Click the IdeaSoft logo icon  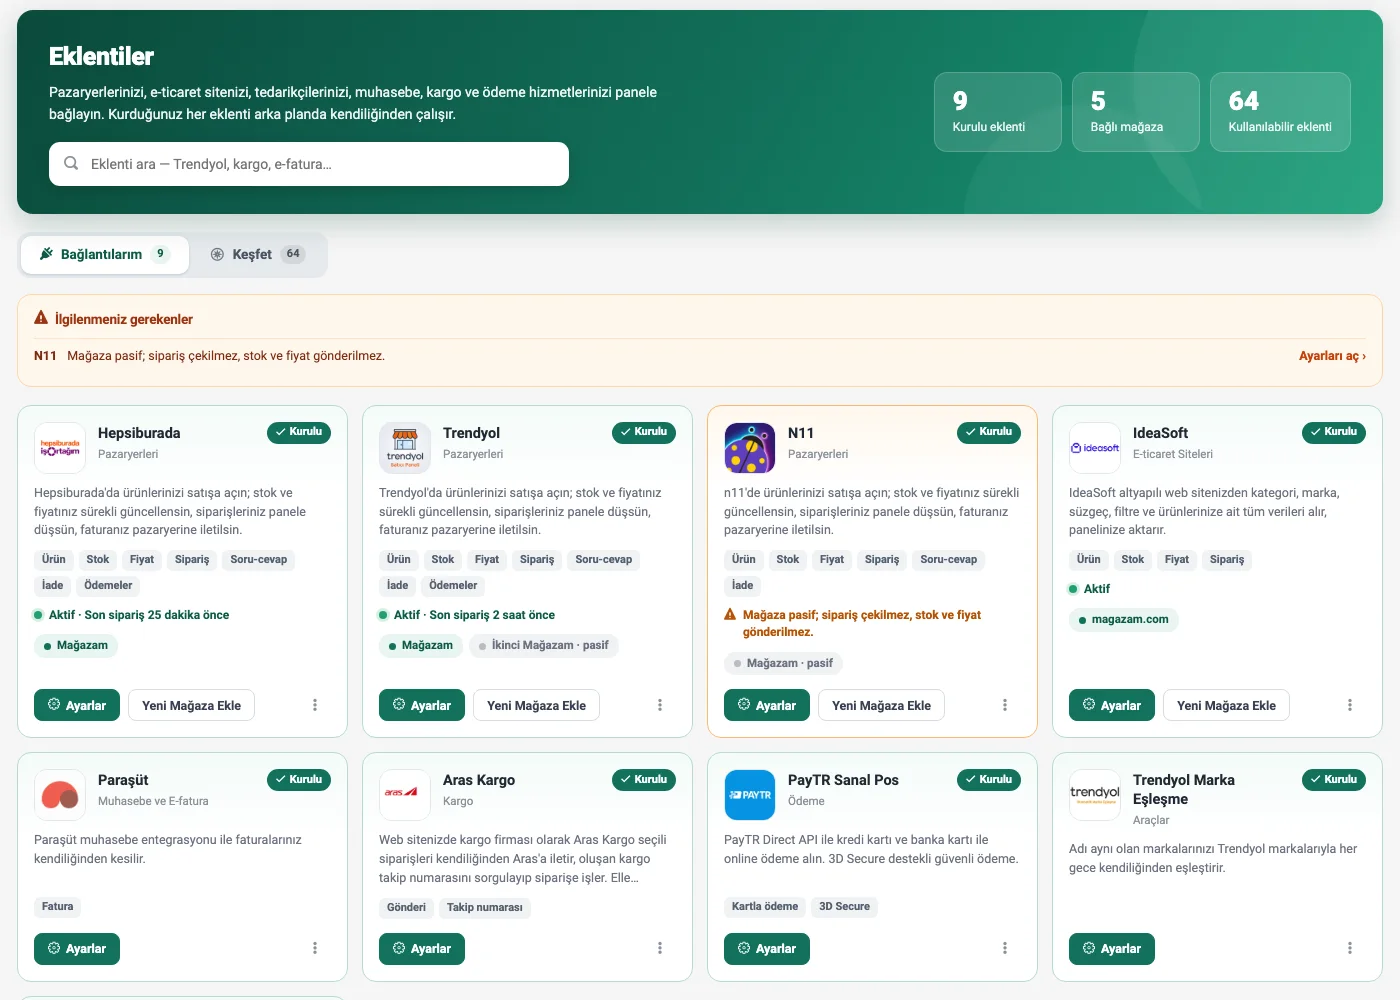(x=1095, y=448)
